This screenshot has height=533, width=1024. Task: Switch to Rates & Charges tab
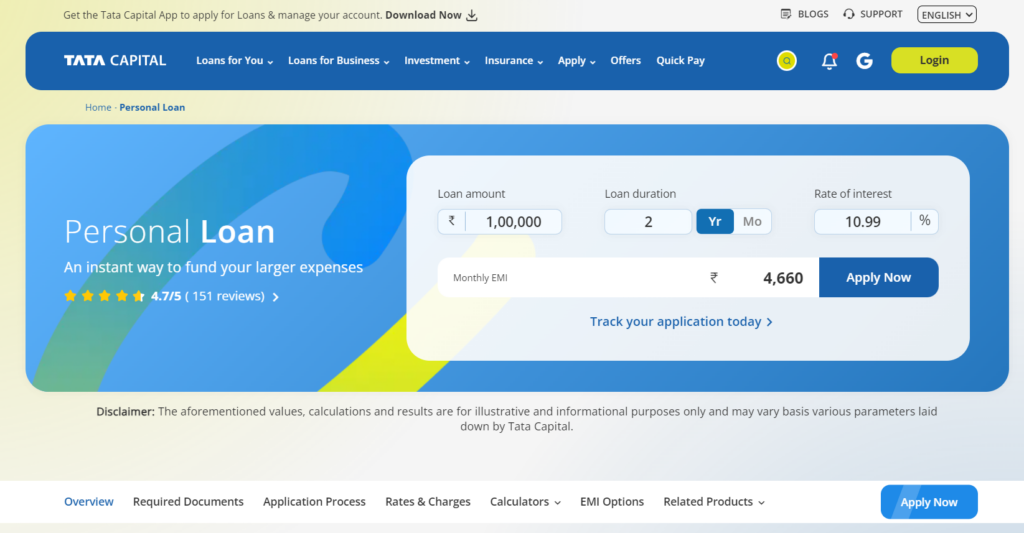click(x=428, y=502)
